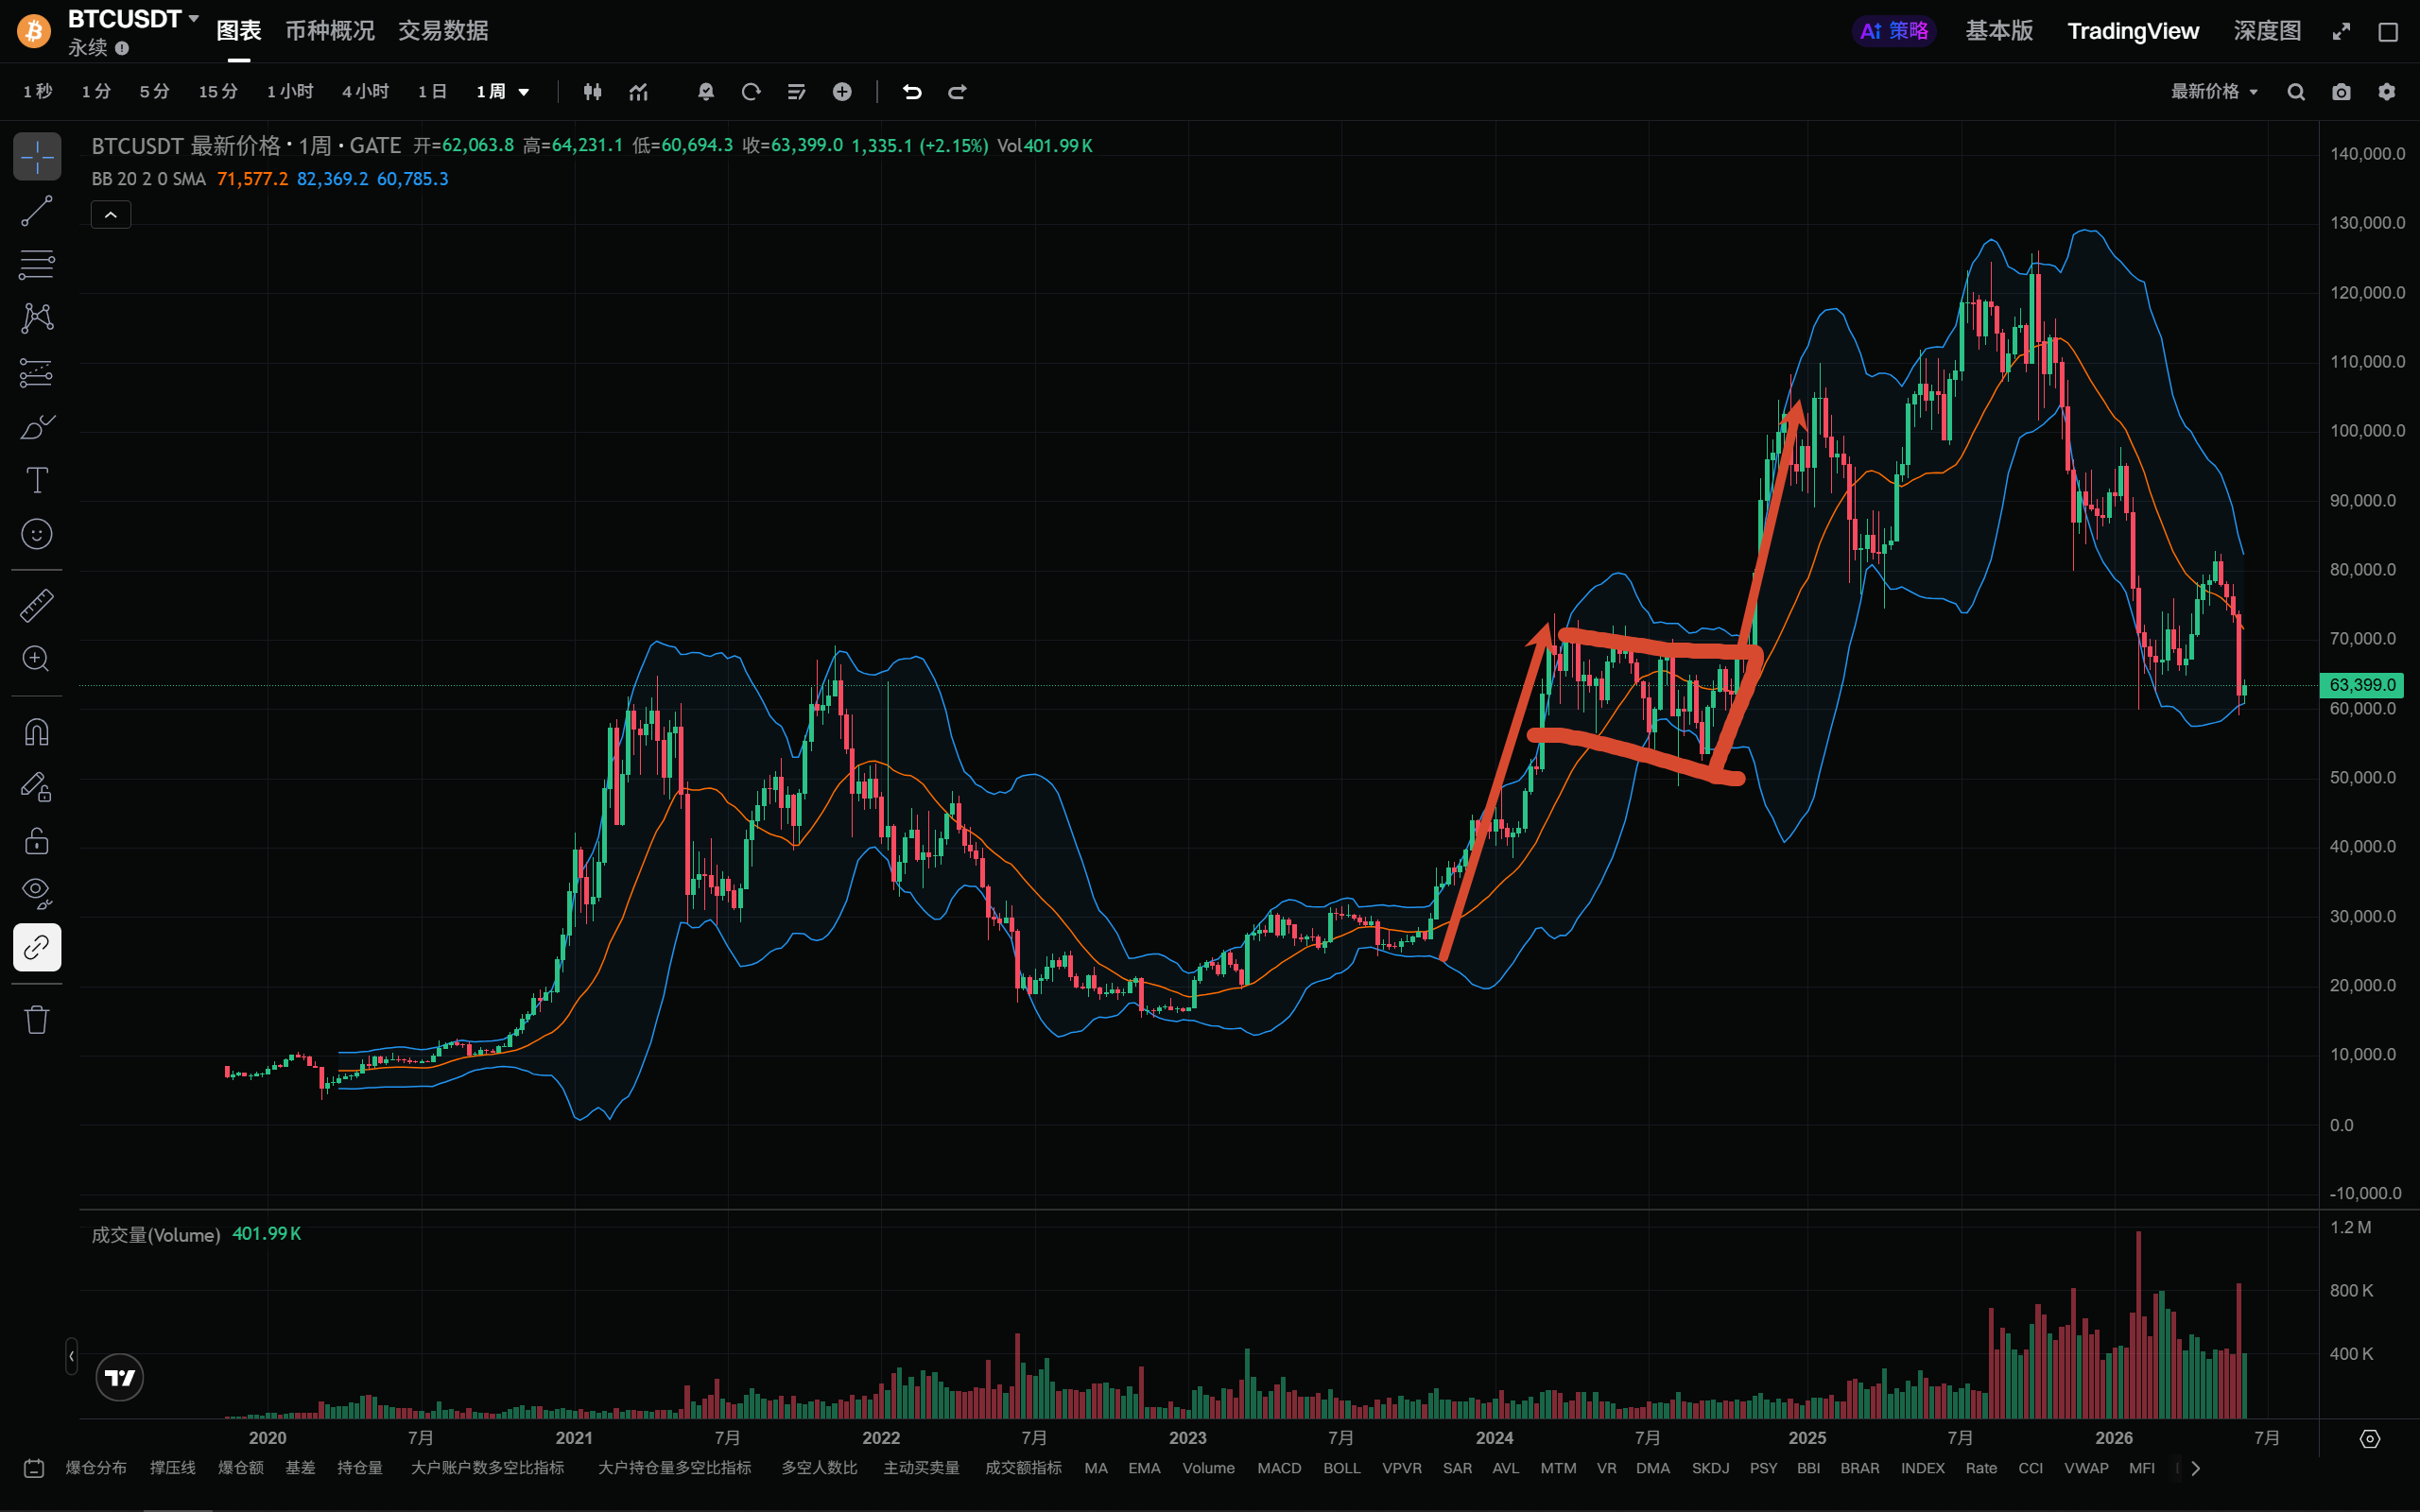Switch to the 深度图 view
The height and width of the screenshot is (1512, 2420).
click(x=2267, y=31)
